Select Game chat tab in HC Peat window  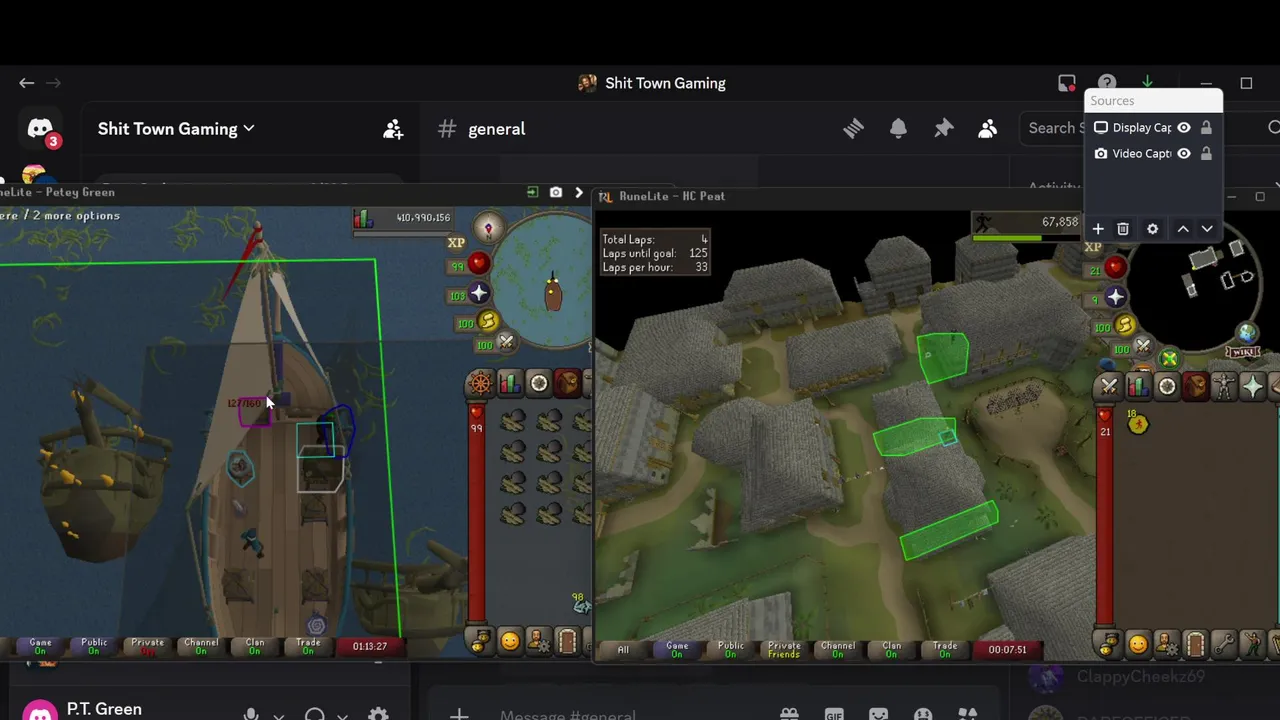[x=677, y=649]
